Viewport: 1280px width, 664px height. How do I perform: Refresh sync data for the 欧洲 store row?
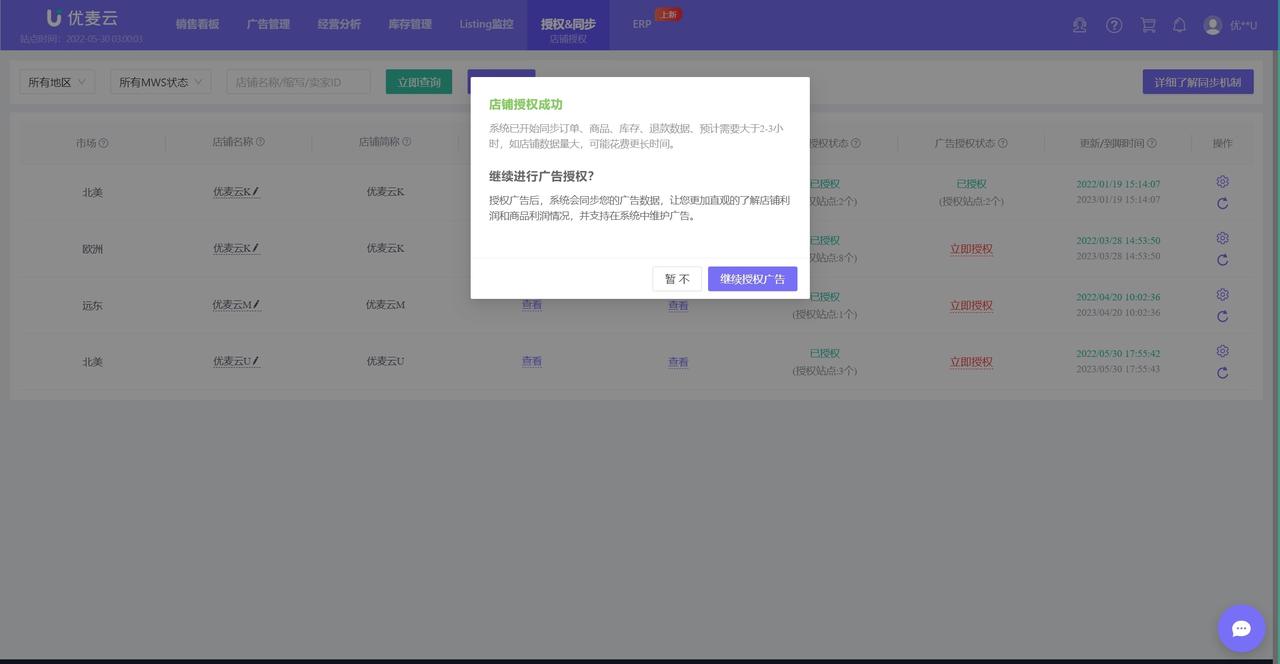(1222, 260)
